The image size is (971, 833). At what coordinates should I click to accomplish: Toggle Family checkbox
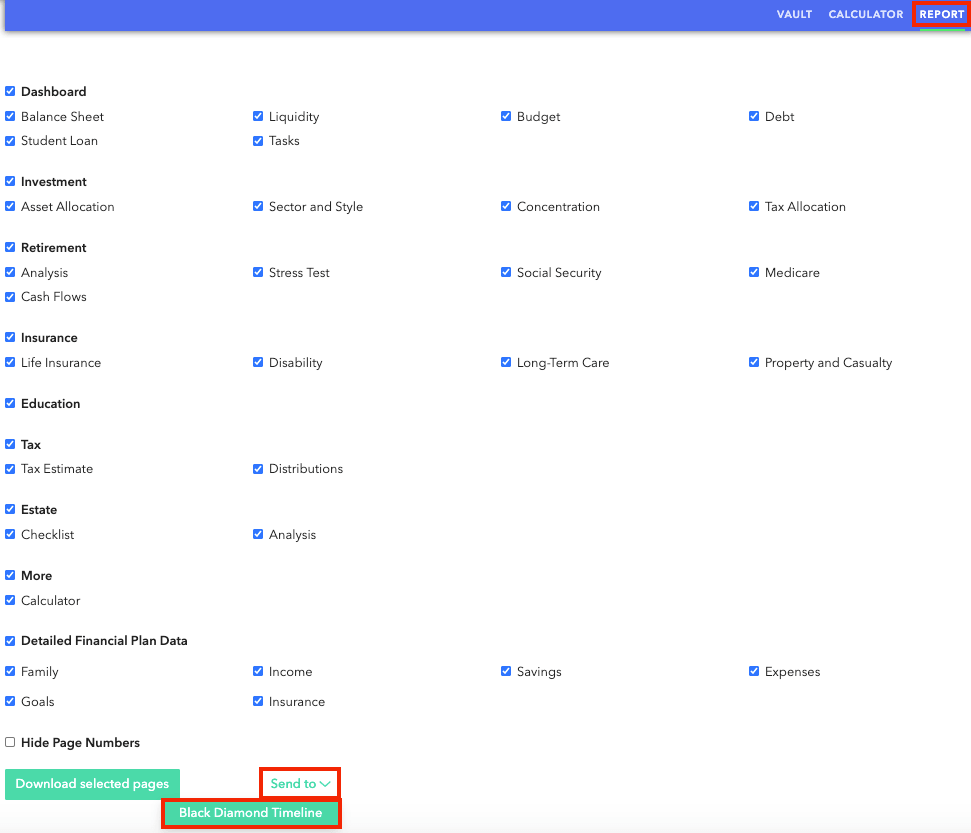[10, 671]
